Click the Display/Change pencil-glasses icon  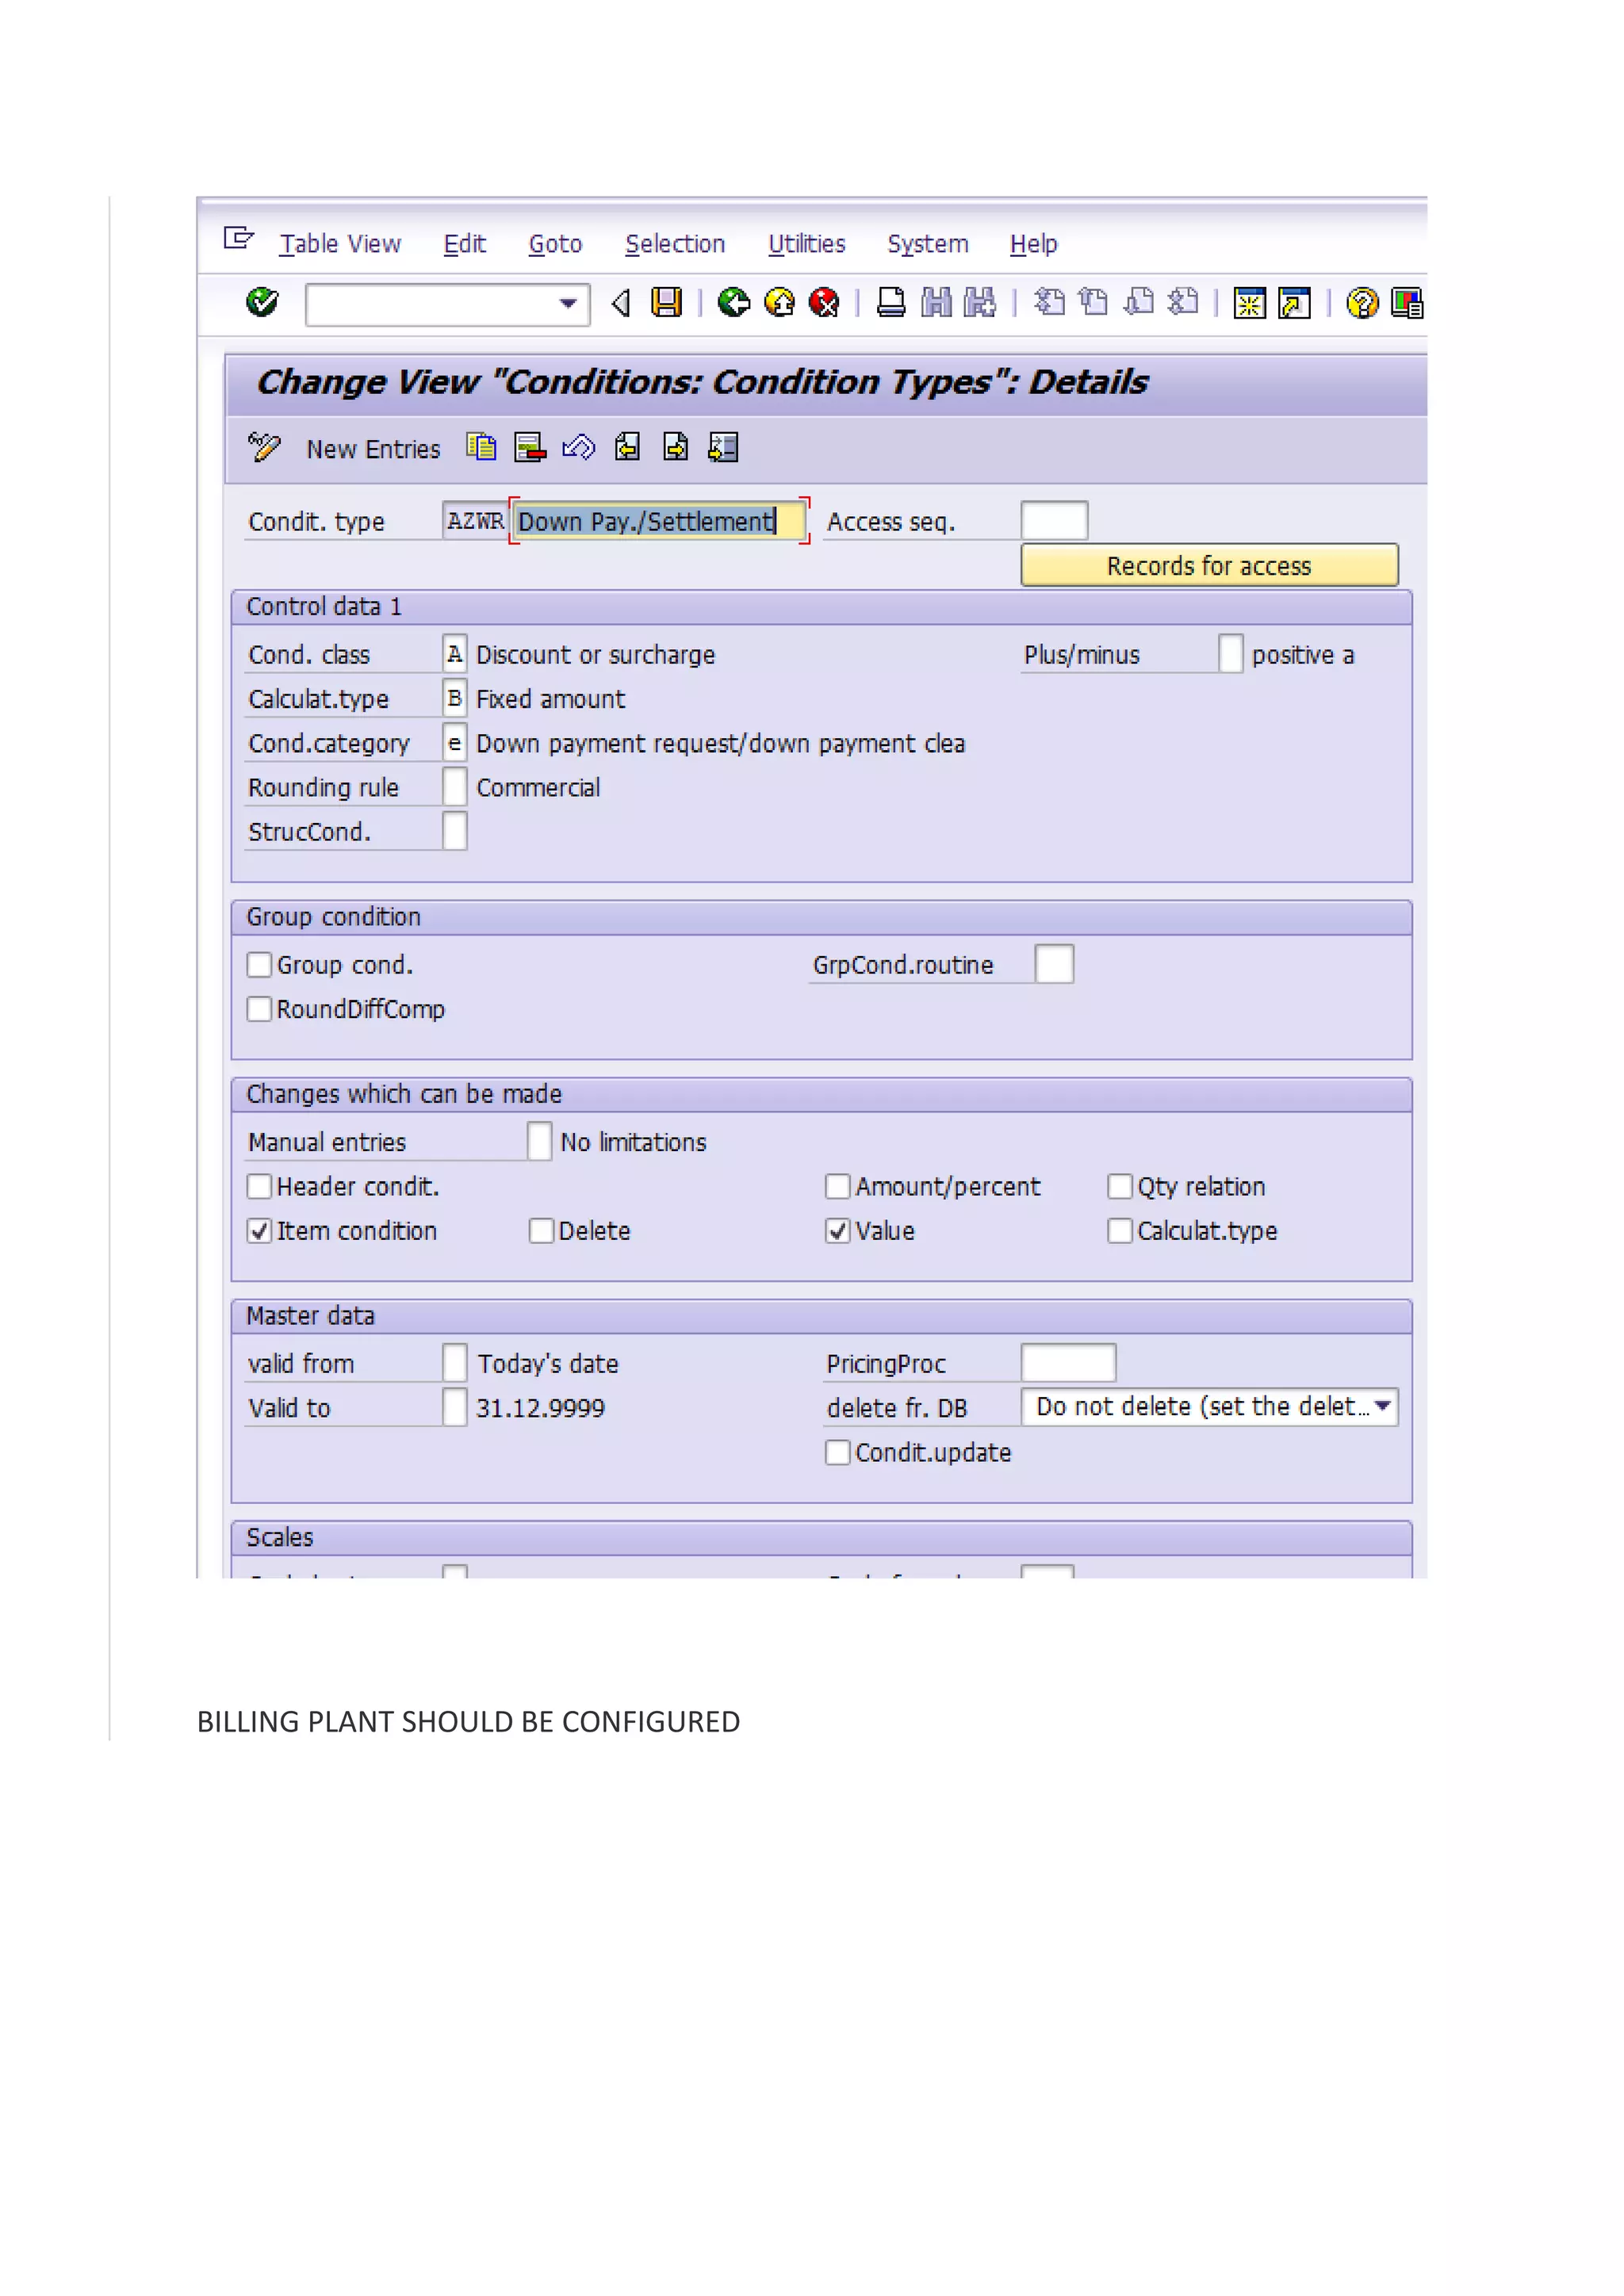265,447
